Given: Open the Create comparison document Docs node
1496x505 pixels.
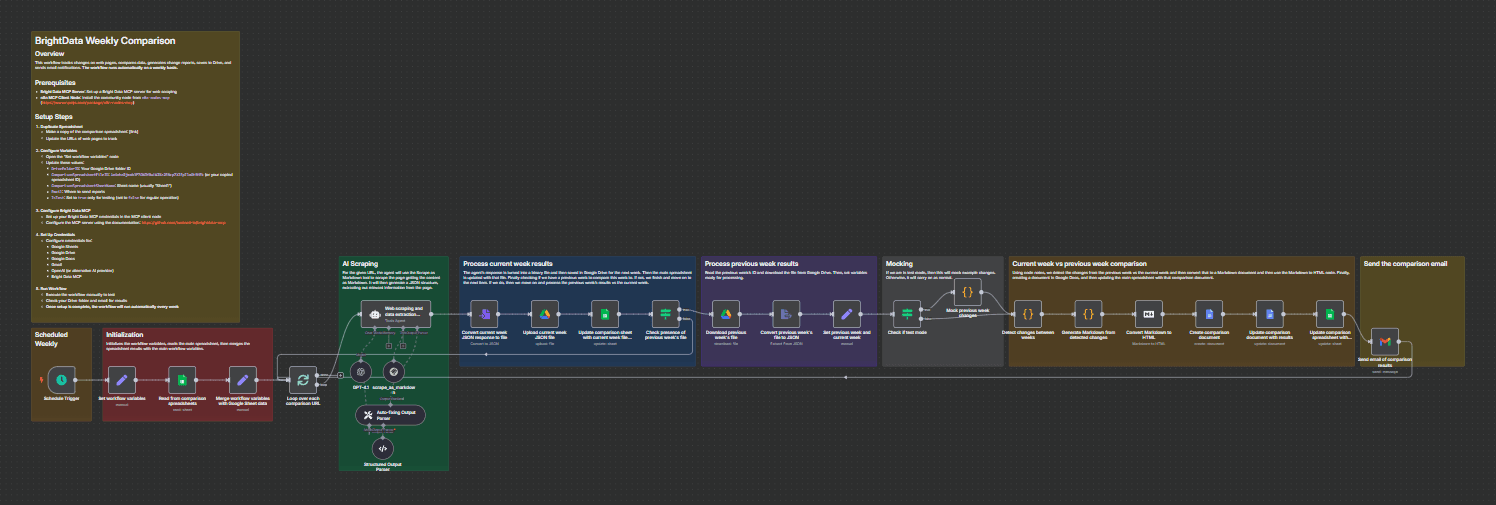Looking at the screenshot, I should [x=1208, y=313].
